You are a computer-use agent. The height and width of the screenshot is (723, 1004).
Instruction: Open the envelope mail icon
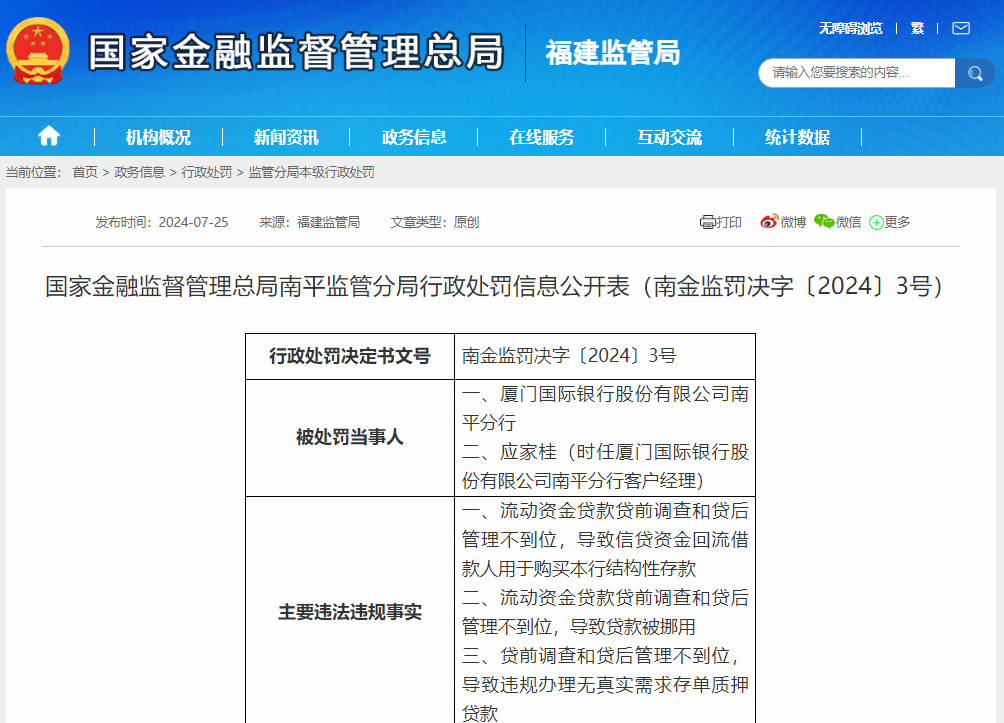pyautogui.click(x=960, y=28)
